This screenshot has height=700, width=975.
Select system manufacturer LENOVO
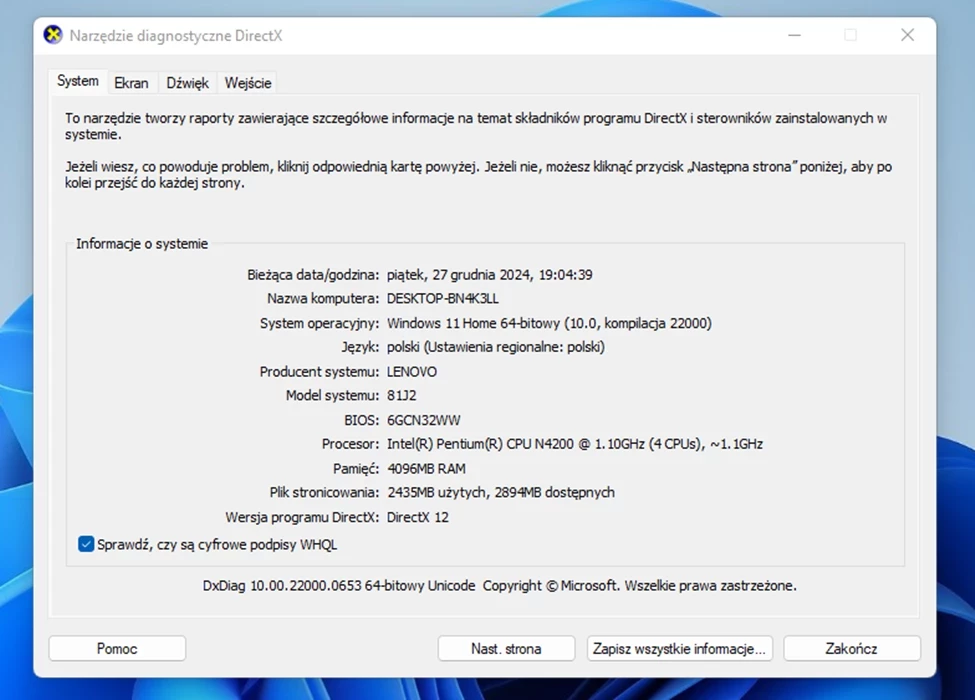point(412,372)
